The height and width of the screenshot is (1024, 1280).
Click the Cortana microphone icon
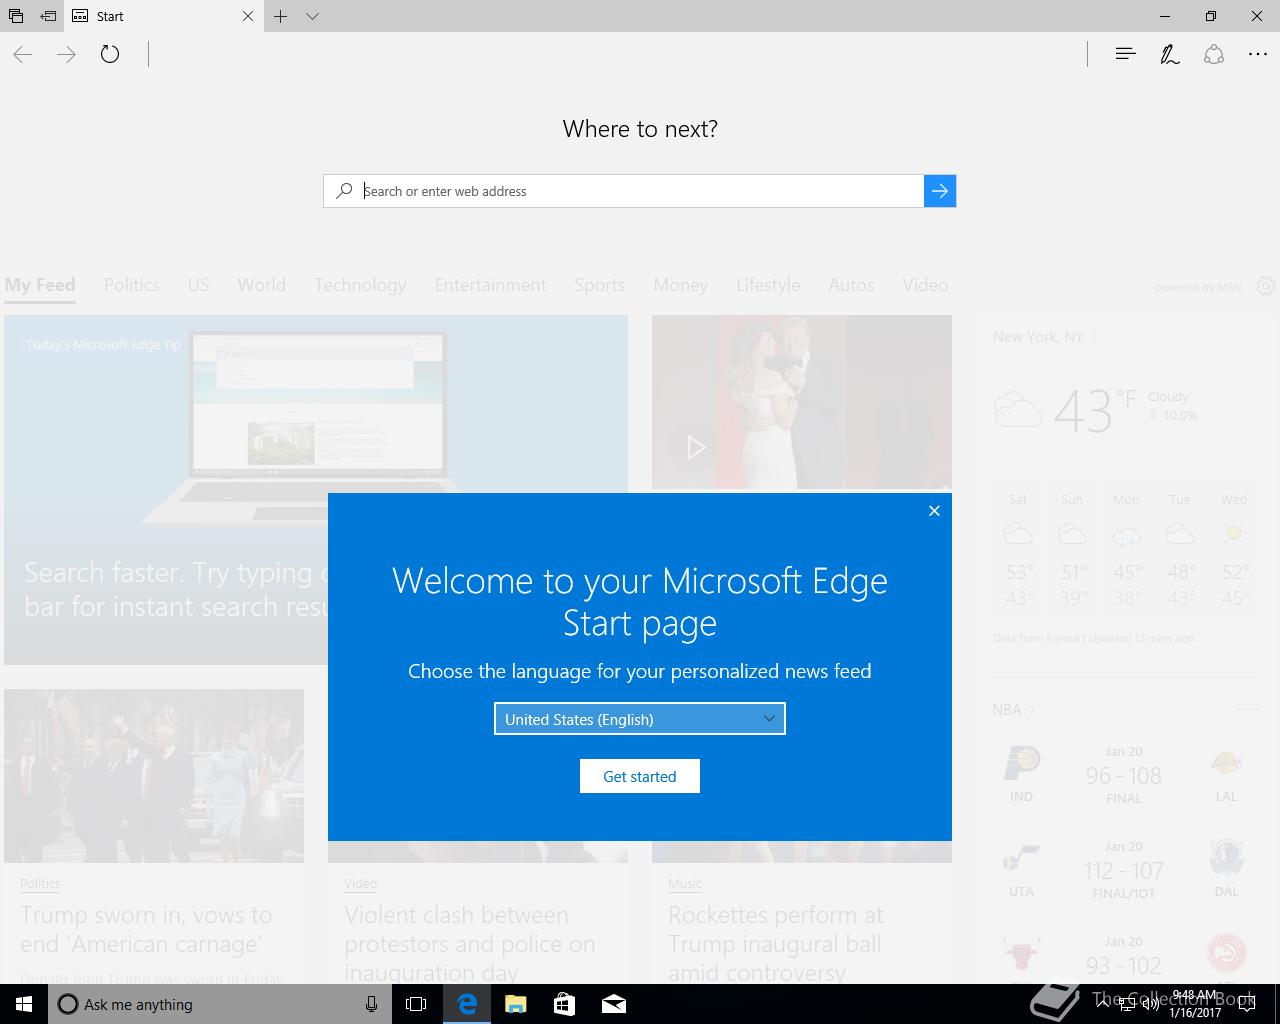(x=371, y=1004)
